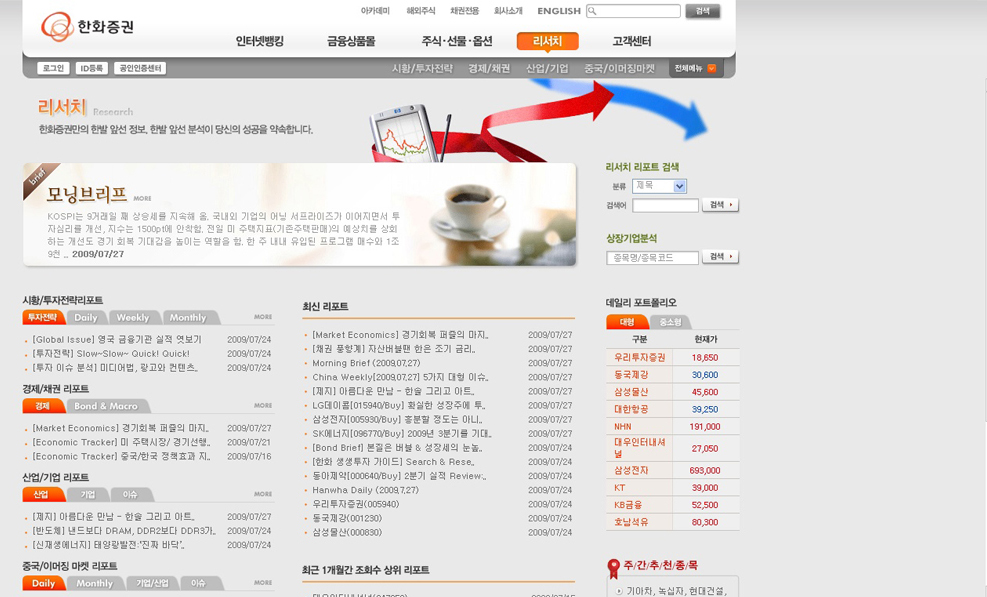Screen dimensions: 987x597
Task: Open the ENGLISH site link
Action: click(x=558, y=11)
